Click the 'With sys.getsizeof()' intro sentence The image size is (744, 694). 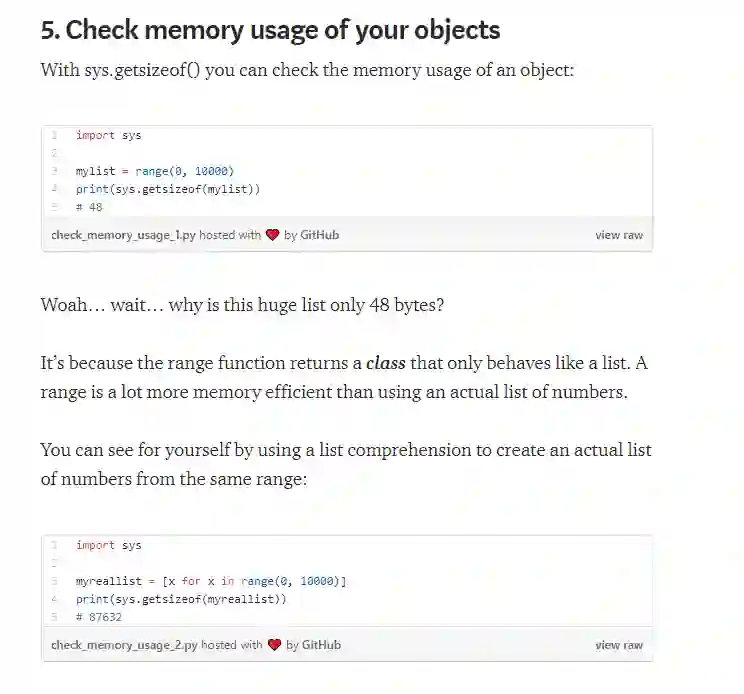[306, 71]
